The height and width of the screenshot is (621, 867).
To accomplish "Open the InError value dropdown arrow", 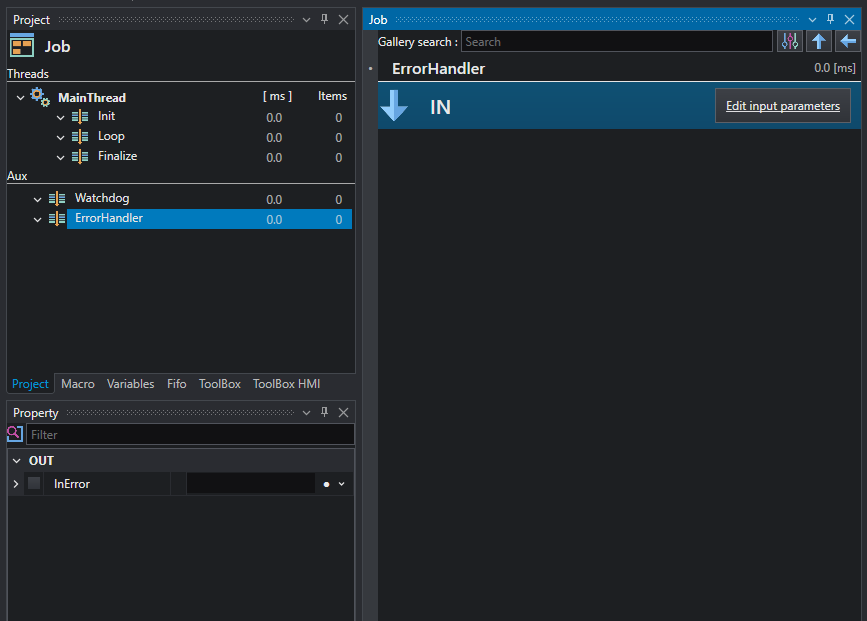I will pyautogui.click(x=342, y=484).
